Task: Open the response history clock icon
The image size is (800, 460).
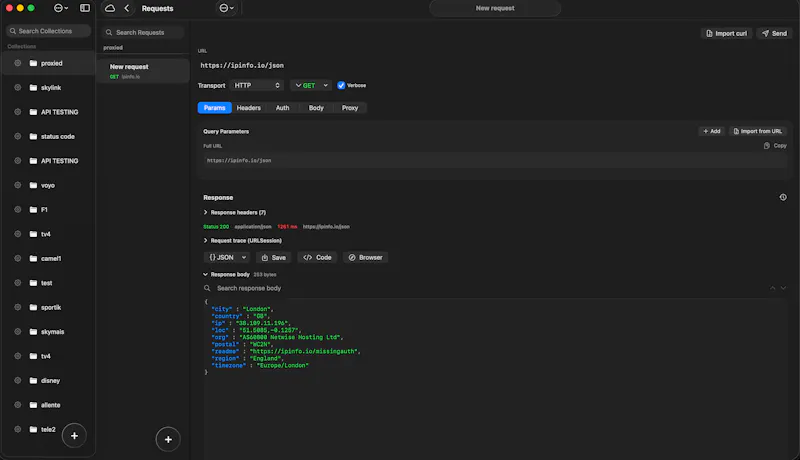Action: 783,197
